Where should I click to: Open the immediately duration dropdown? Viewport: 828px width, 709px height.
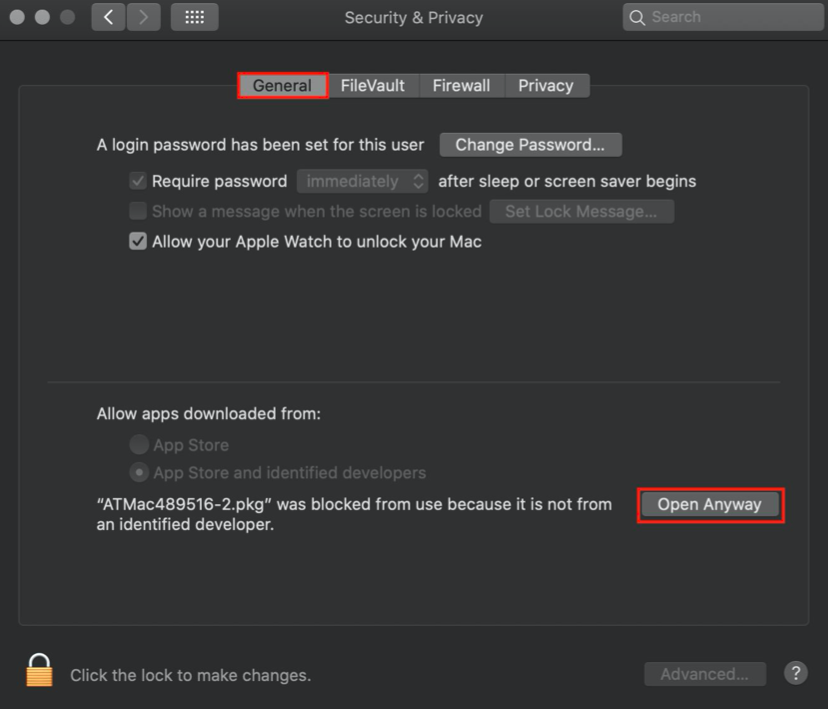click(x=362, y=181)
